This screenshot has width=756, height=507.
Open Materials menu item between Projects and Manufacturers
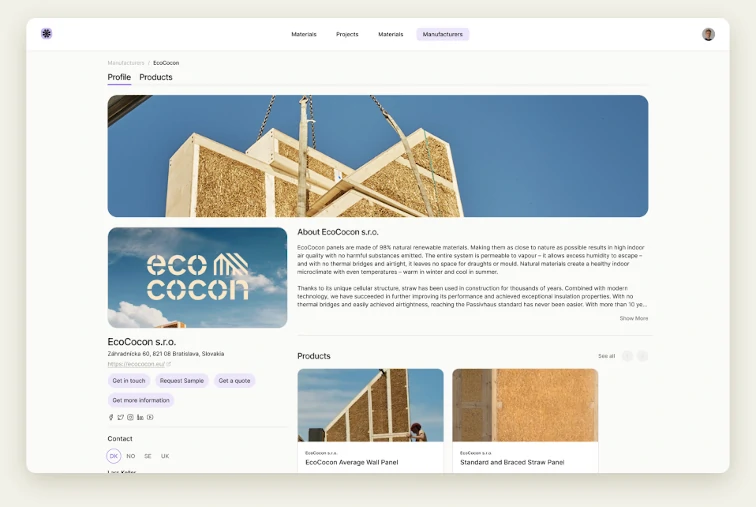coord(391,34)
